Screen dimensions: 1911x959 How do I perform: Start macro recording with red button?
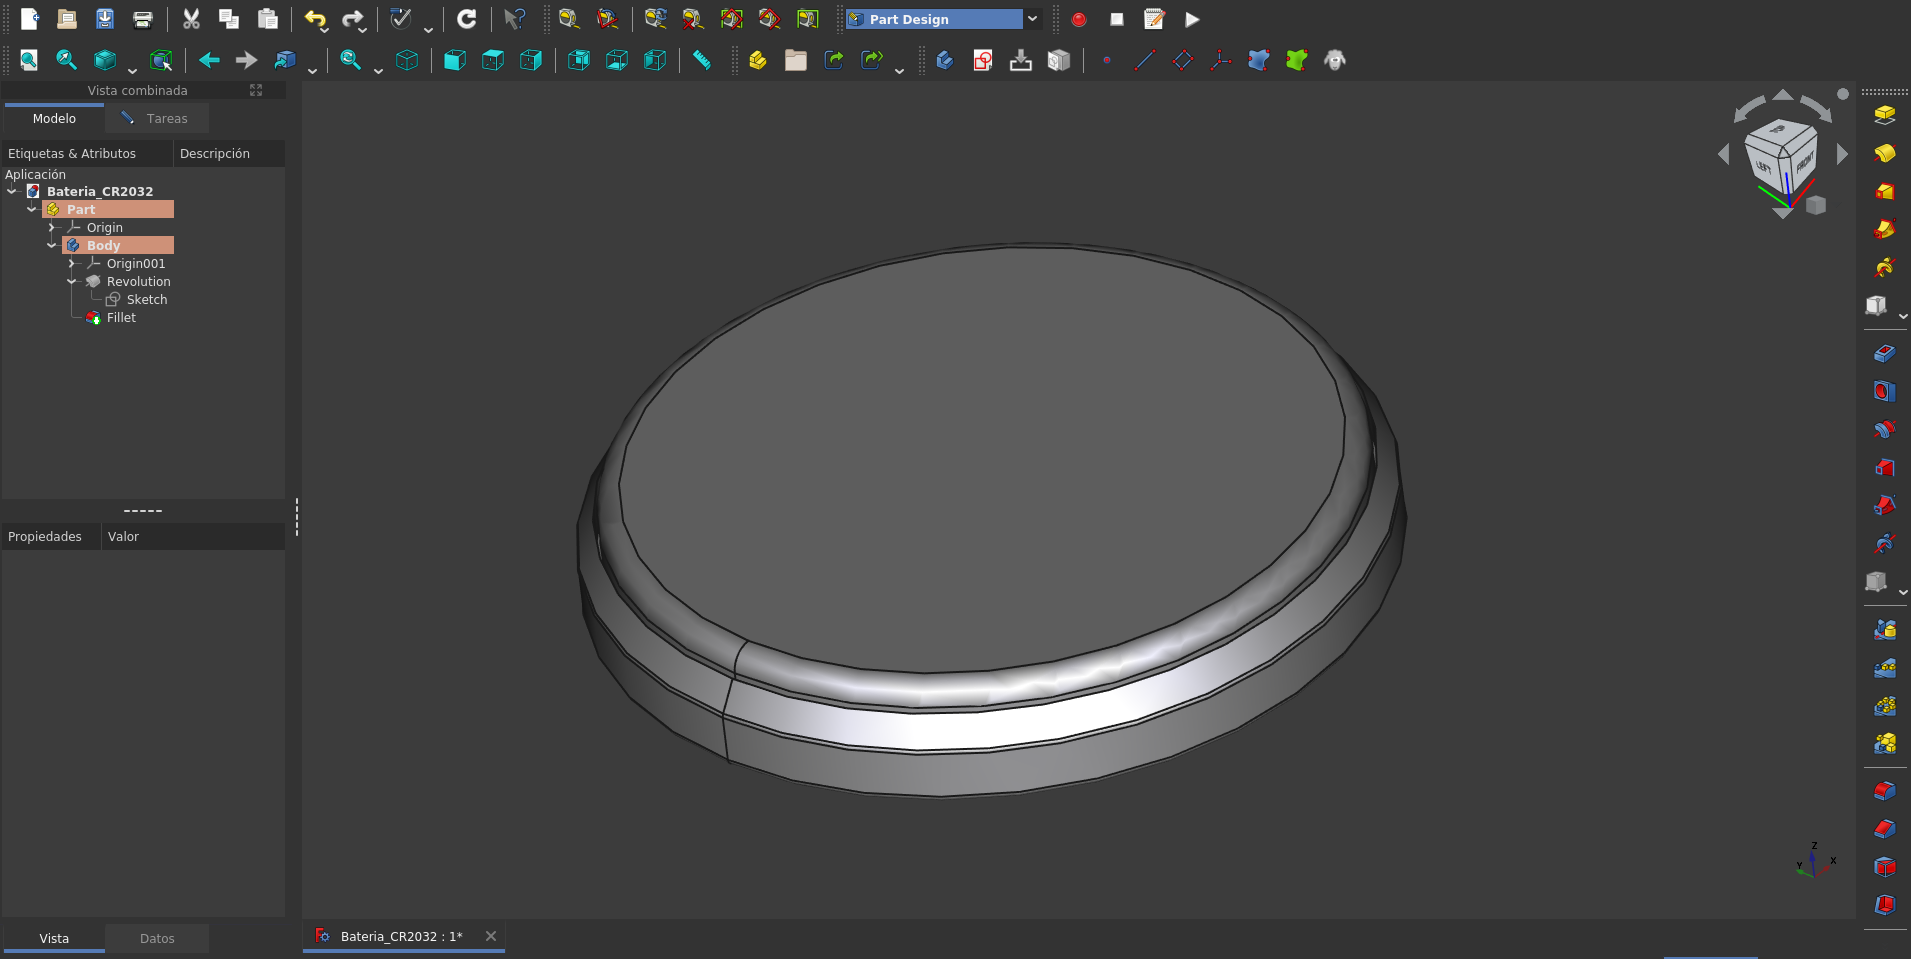[1079, 19]
